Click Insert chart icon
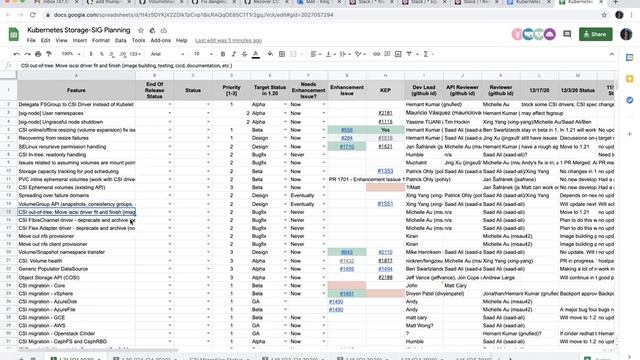The width and height of the screenshot is (640, 360). pos(398,54)
